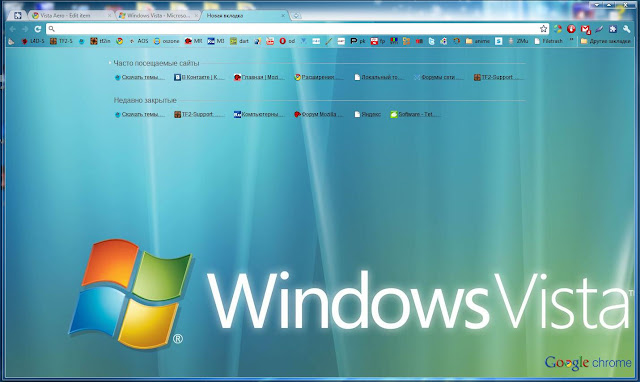Select the 'Новая вкладка' tab
This screenshot has height=382, width=640.
click(x=245, y=16)
